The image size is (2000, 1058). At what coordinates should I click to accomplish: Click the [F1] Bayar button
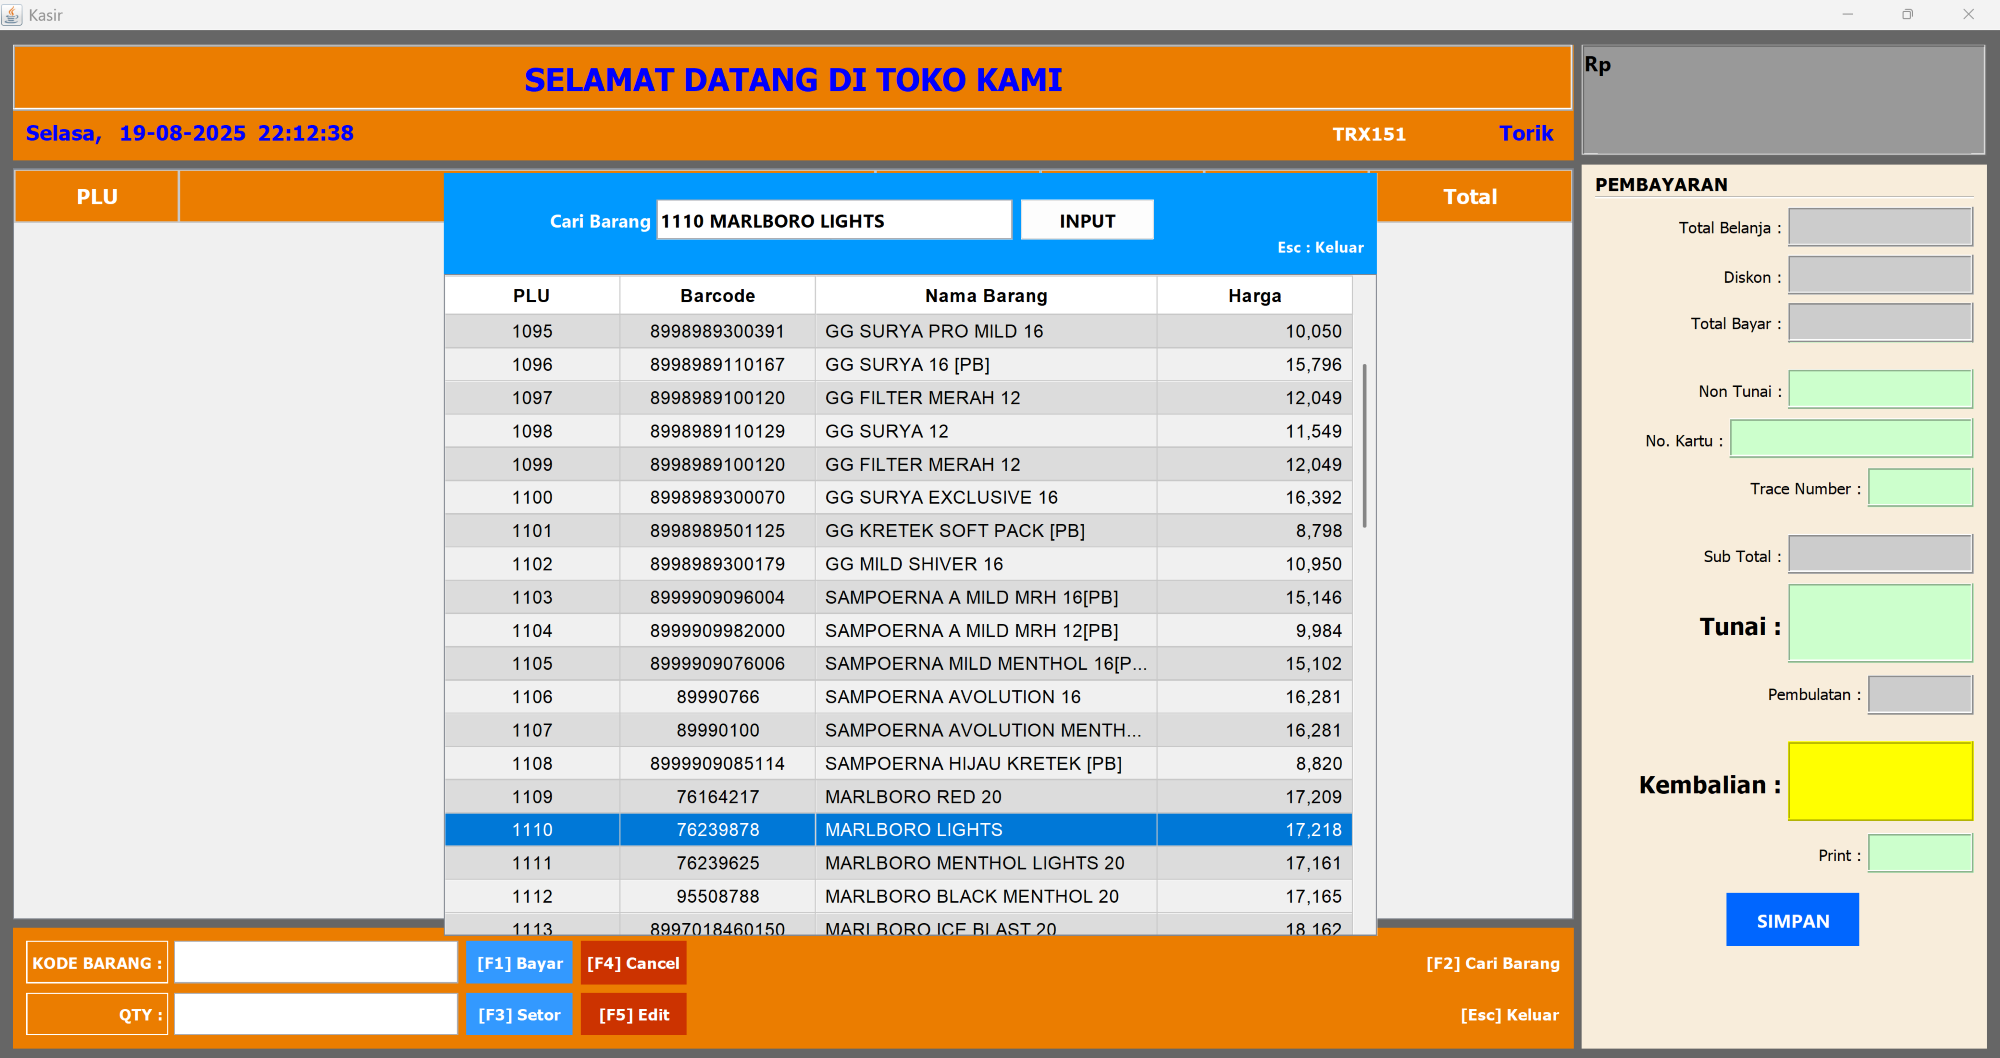point(519,963)
